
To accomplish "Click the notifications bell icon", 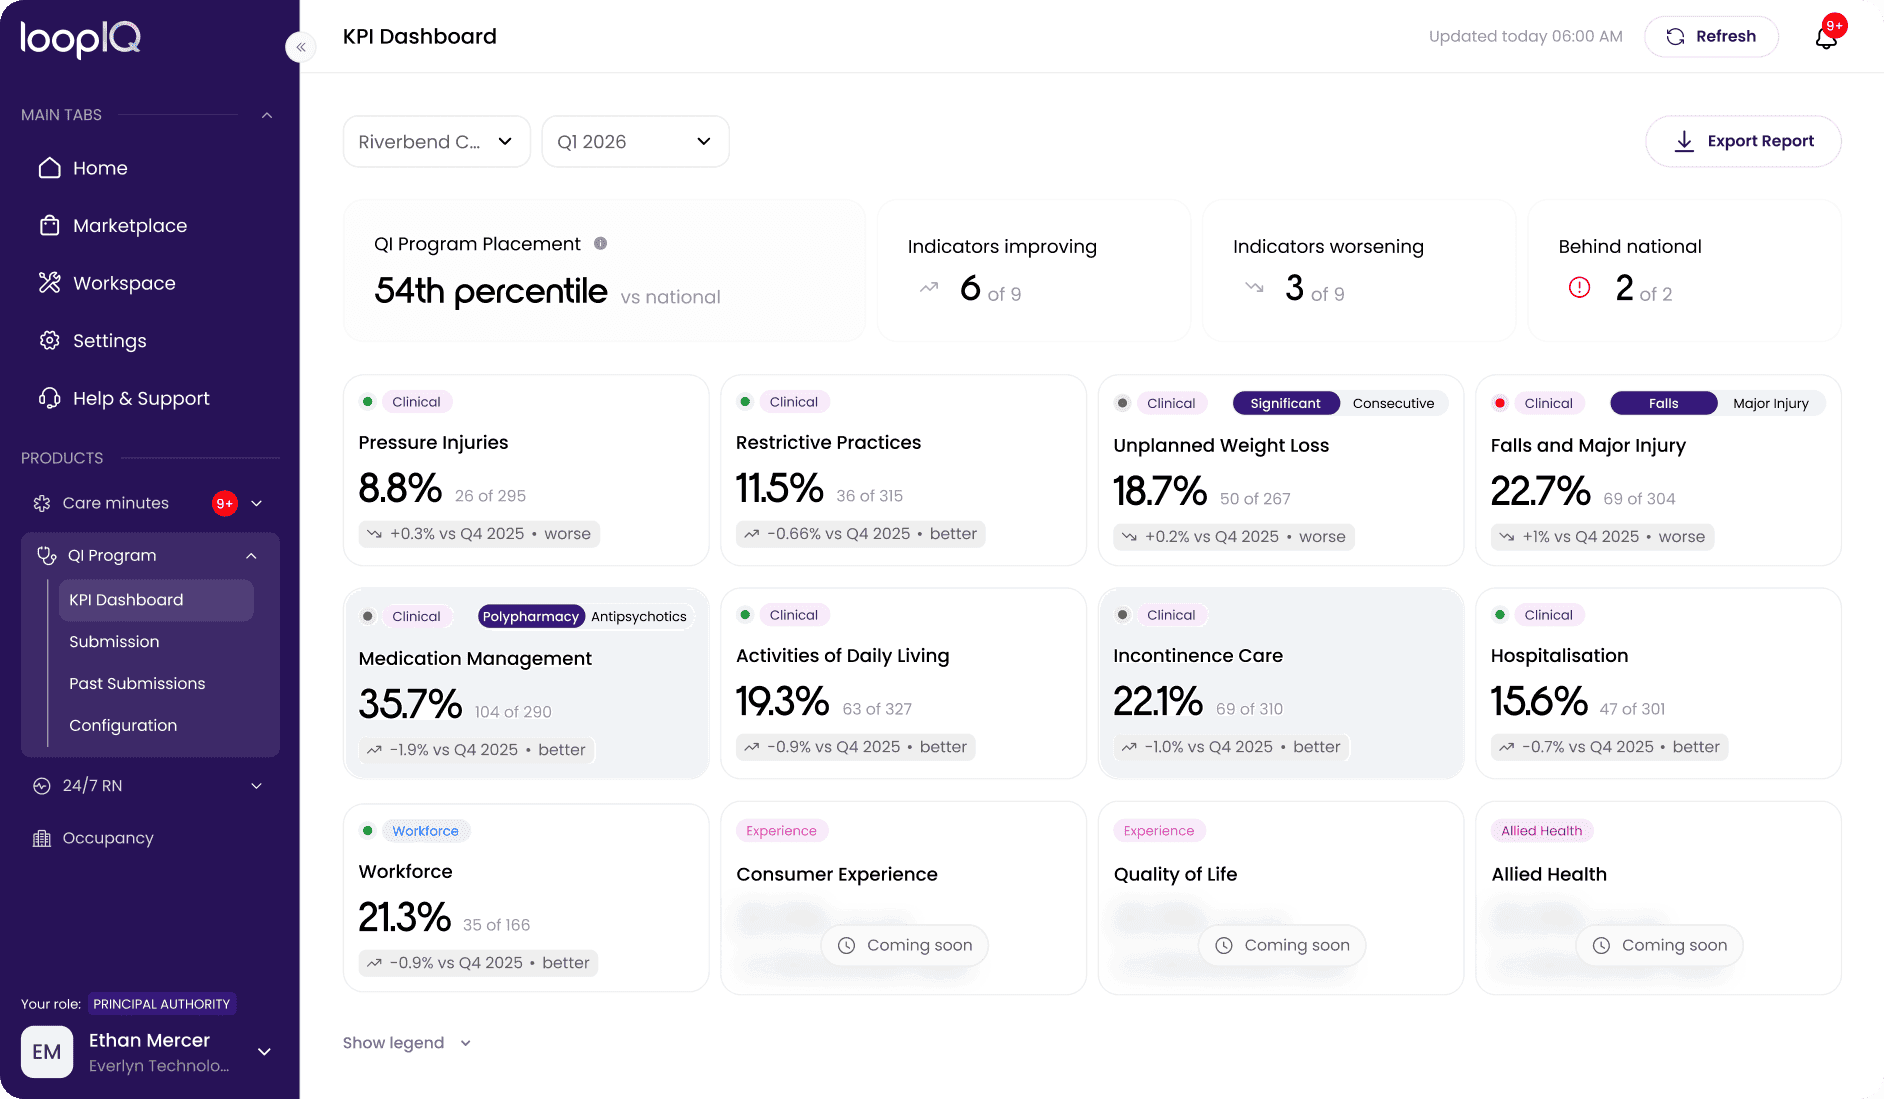I will pos(1826,37).
